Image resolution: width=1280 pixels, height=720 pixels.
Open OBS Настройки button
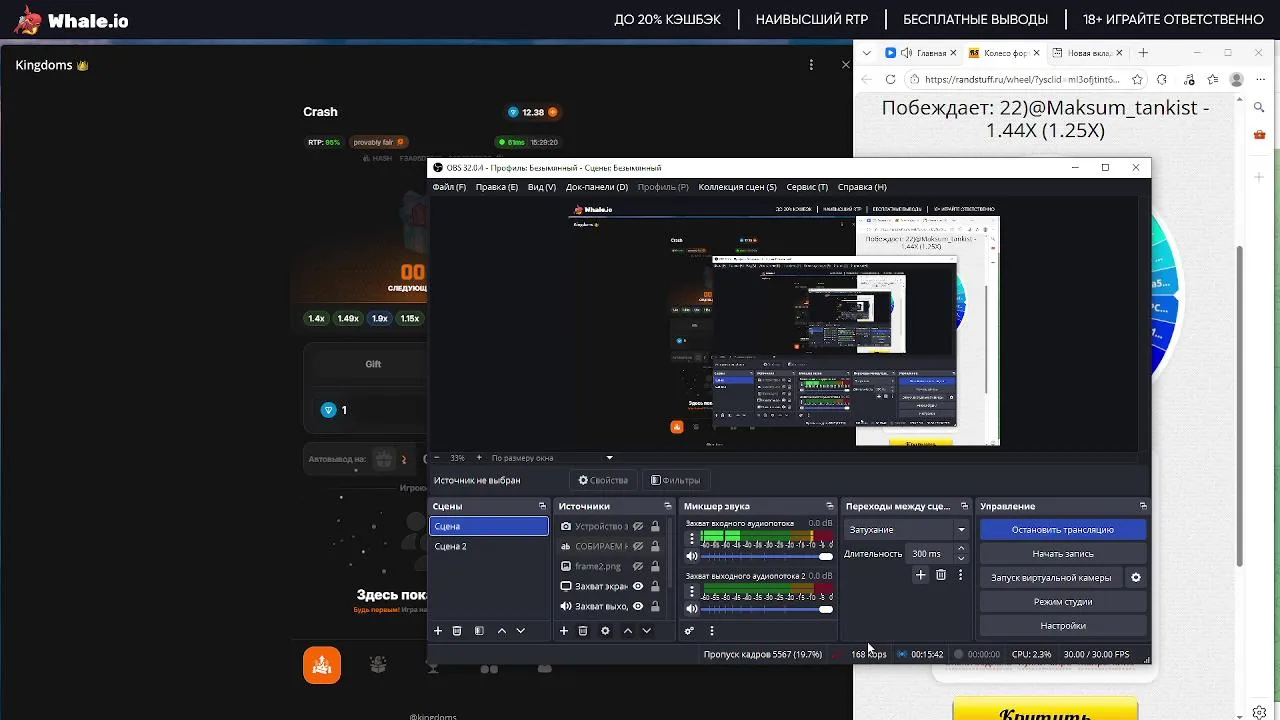(1062, 626)
